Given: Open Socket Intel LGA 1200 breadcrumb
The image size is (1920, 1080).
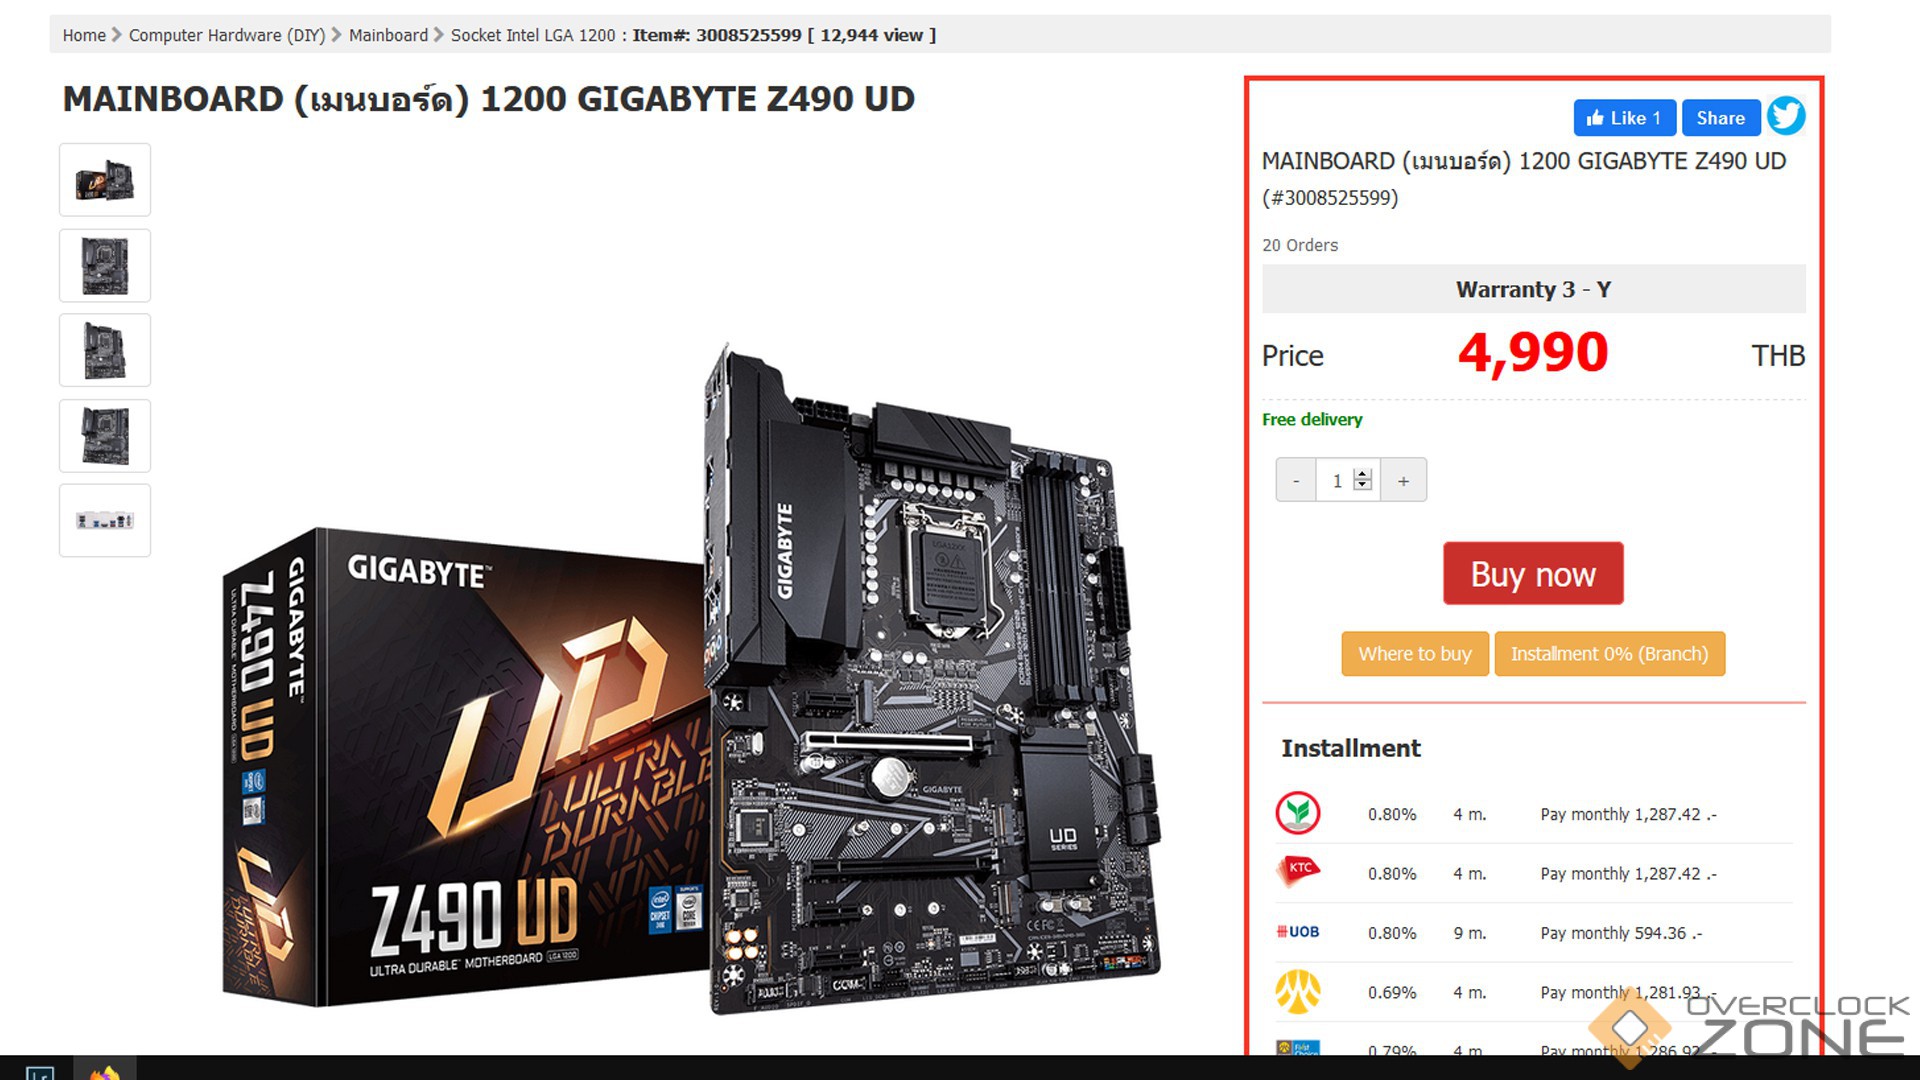Looking at the screenshot, I should tap(533, 35).
